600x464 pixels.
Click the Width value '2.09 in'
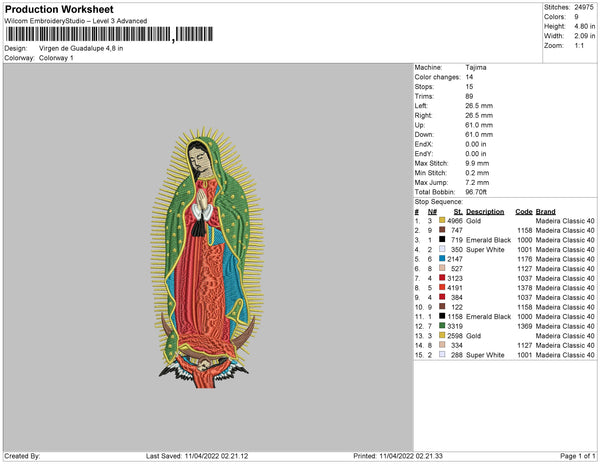584,36
